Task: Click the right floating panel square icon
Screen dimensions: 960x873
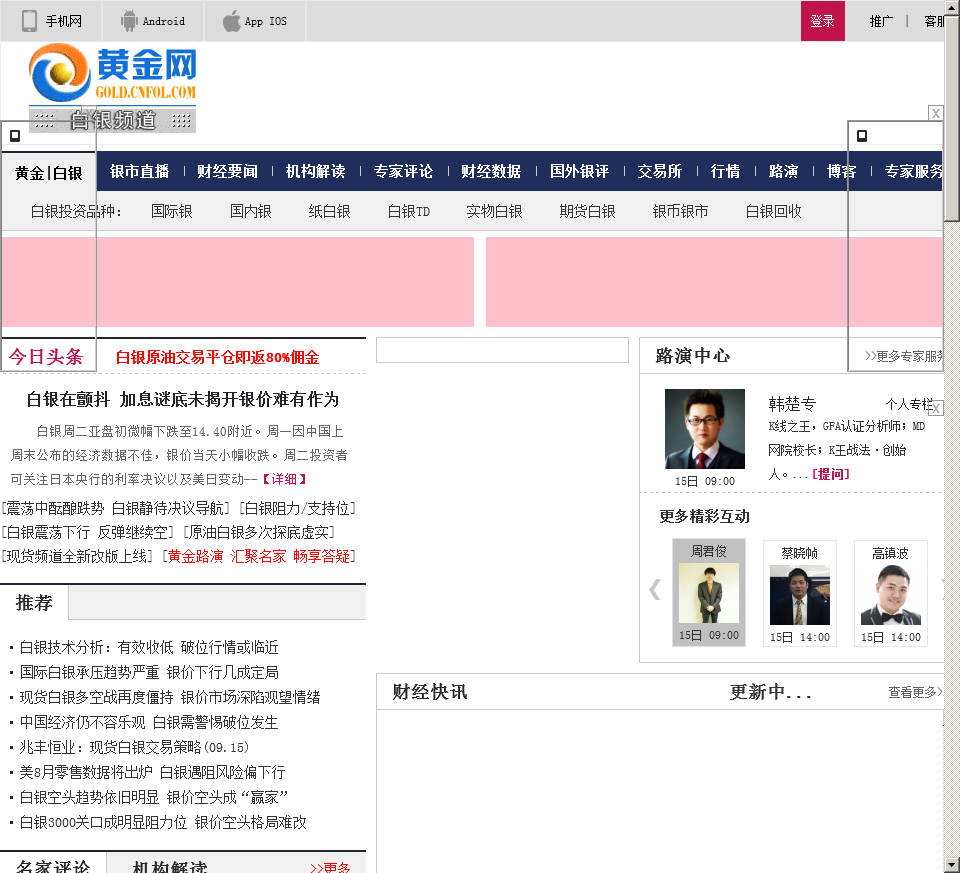Action: (x=862, y=136)
